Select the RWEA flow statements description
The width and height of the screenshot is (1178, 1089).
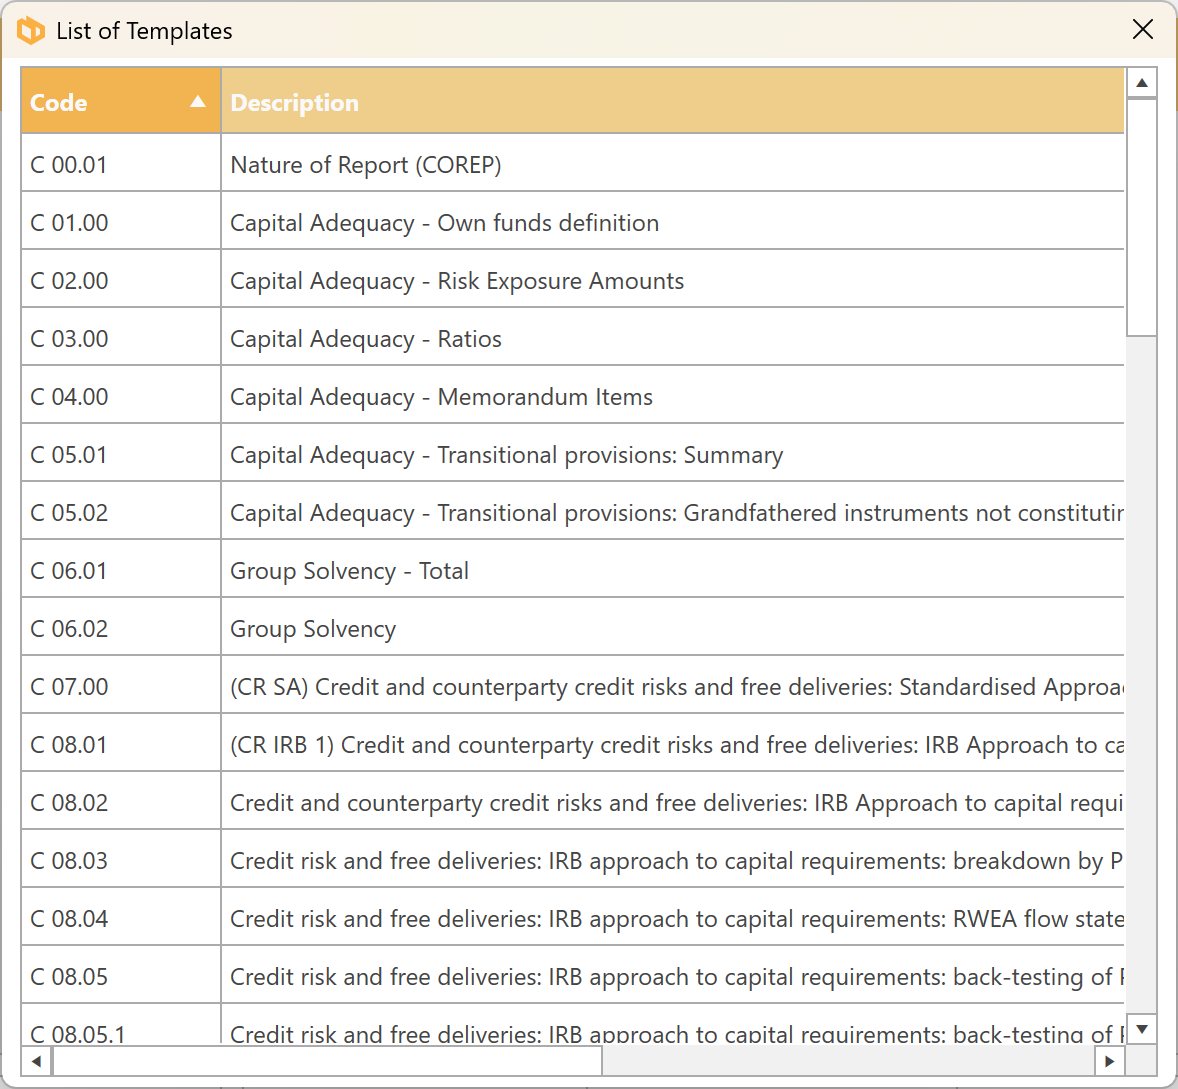(673, 918)
